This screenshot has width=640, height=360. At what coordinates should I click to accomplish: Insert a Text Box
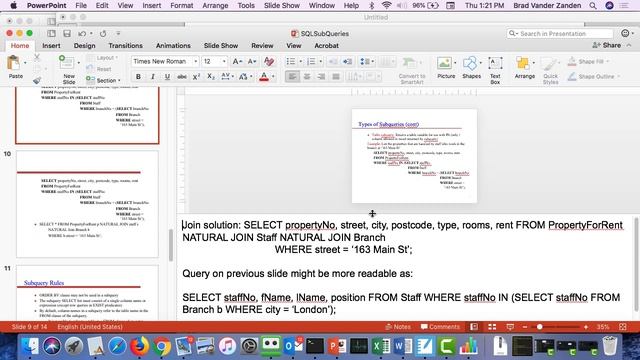coord(495,70)
